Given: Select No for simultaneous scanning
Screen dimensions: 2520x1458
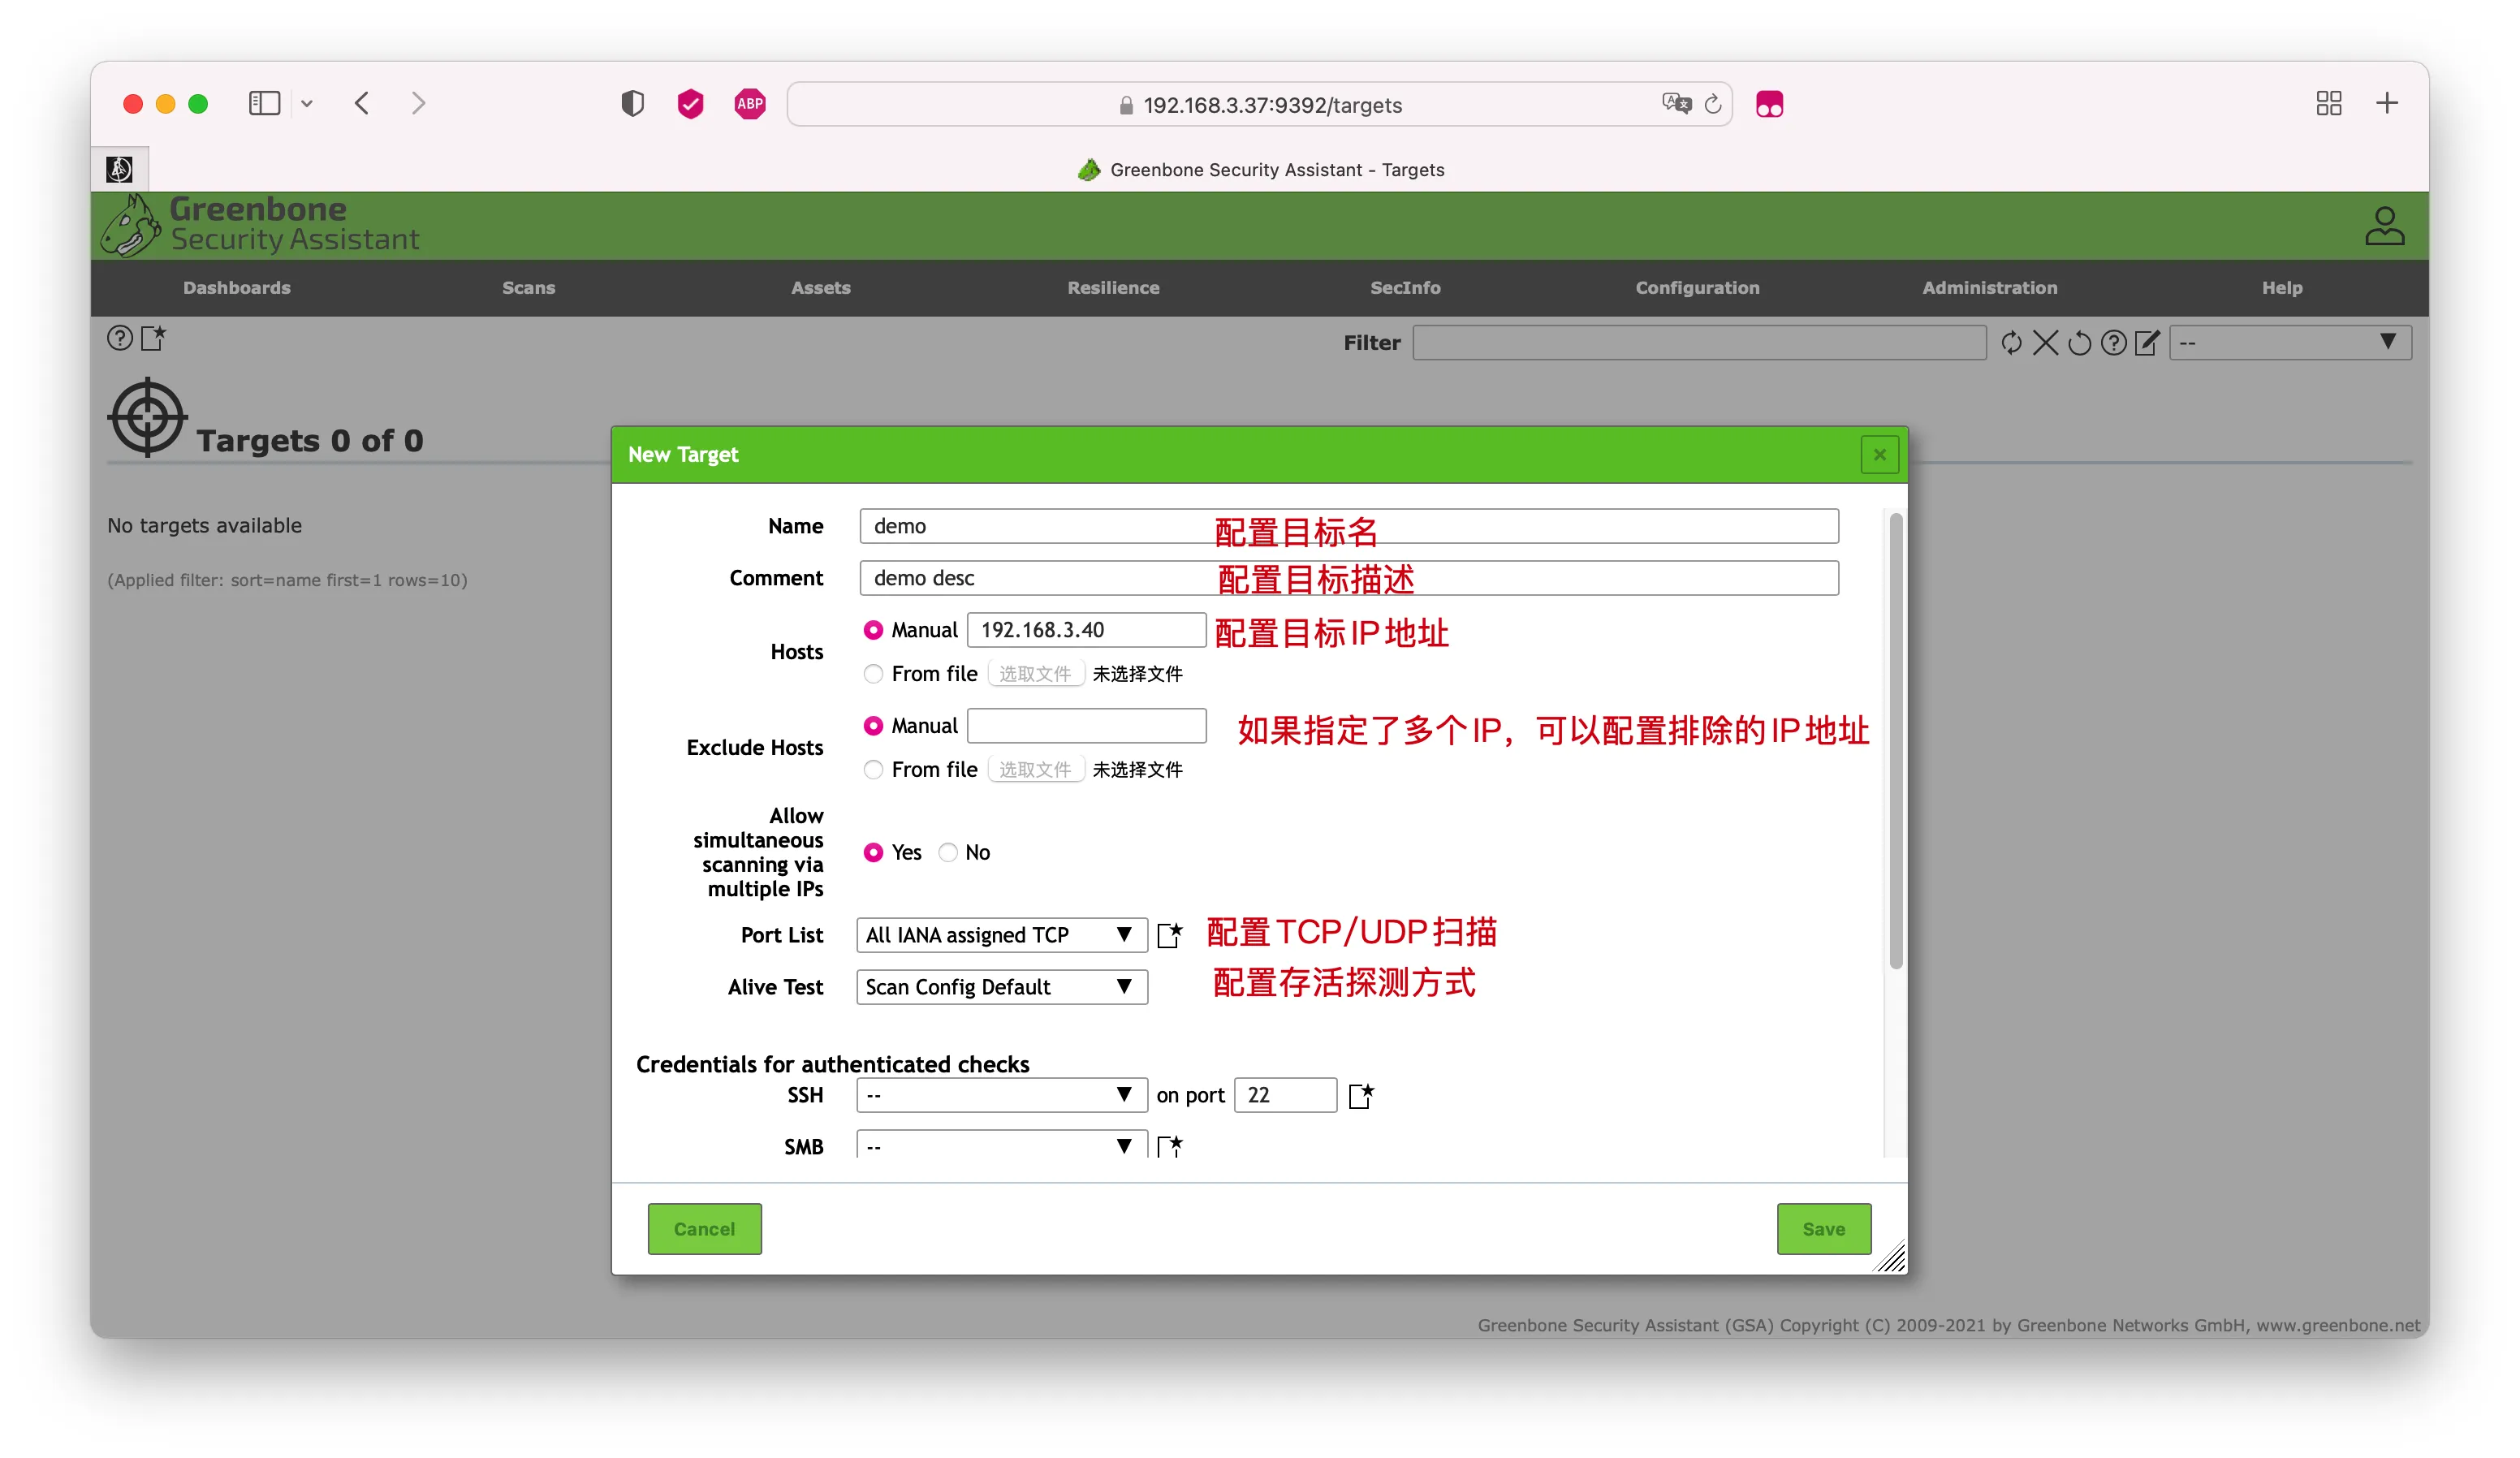Looking at the screenshot, I should (x=947, y=853).
